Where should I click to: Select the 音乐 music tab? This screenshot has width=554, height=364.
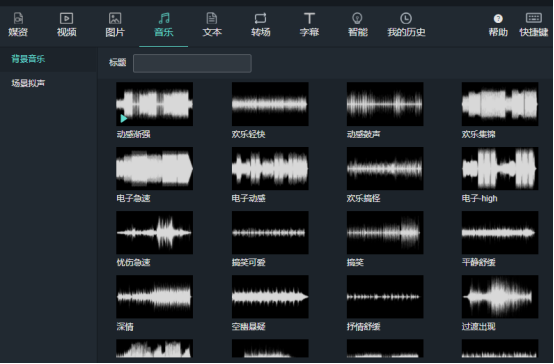[x=164, y=25]
